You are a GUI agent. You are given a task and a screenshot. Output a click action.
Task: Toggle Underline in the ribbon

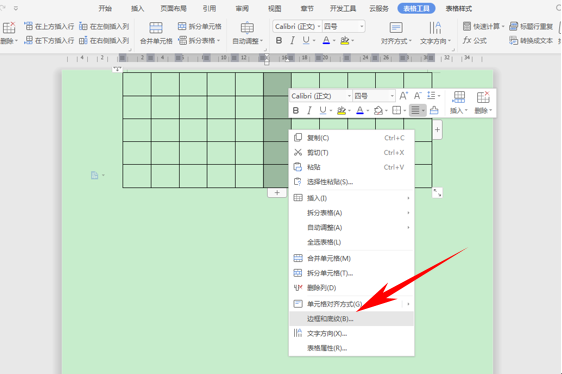tap(306, 41)
